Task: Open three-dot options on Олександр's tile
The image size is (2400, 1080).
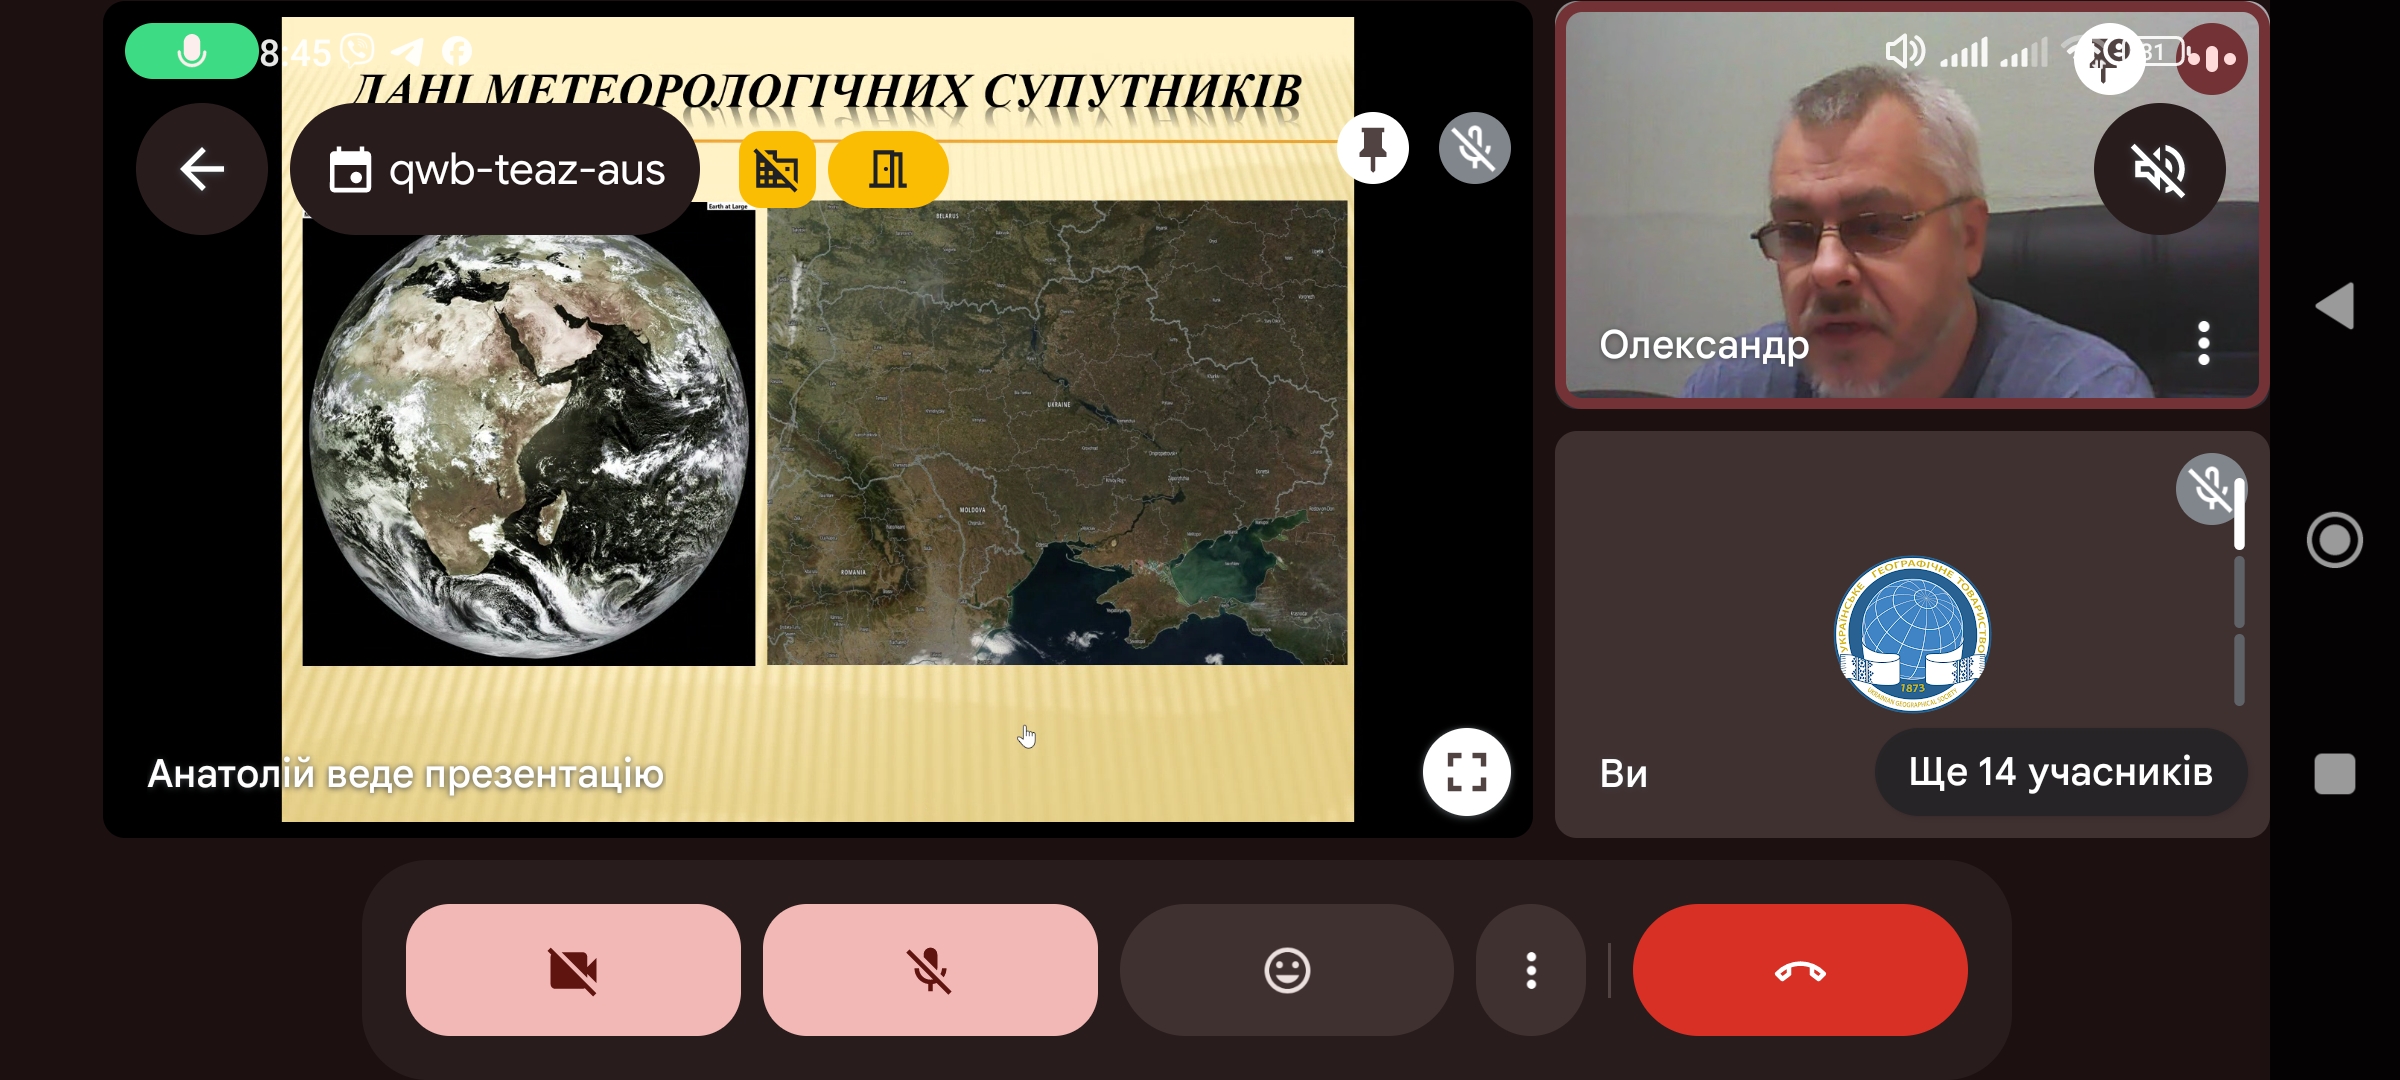Action: (2203, 343)
